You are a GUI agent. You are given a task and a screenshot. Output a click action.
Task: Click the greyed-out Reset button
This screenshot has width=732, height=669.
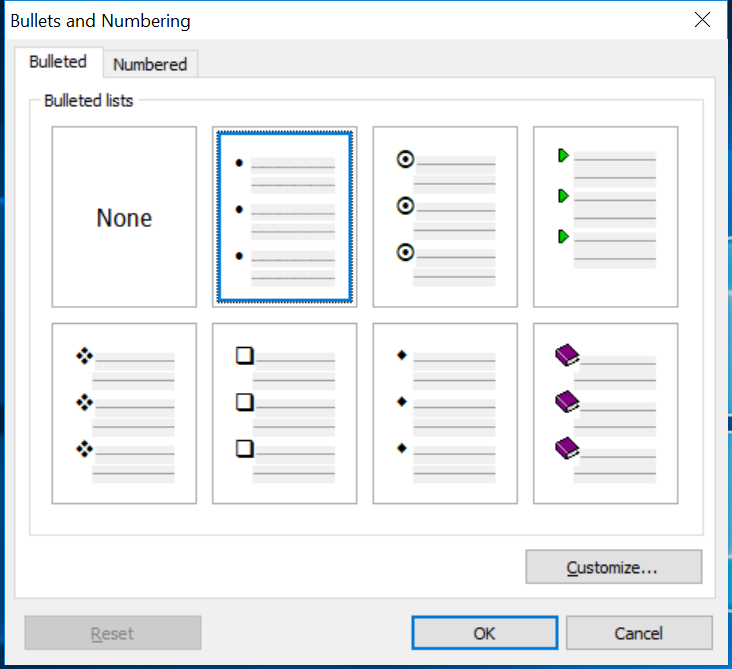coord(112,633)
